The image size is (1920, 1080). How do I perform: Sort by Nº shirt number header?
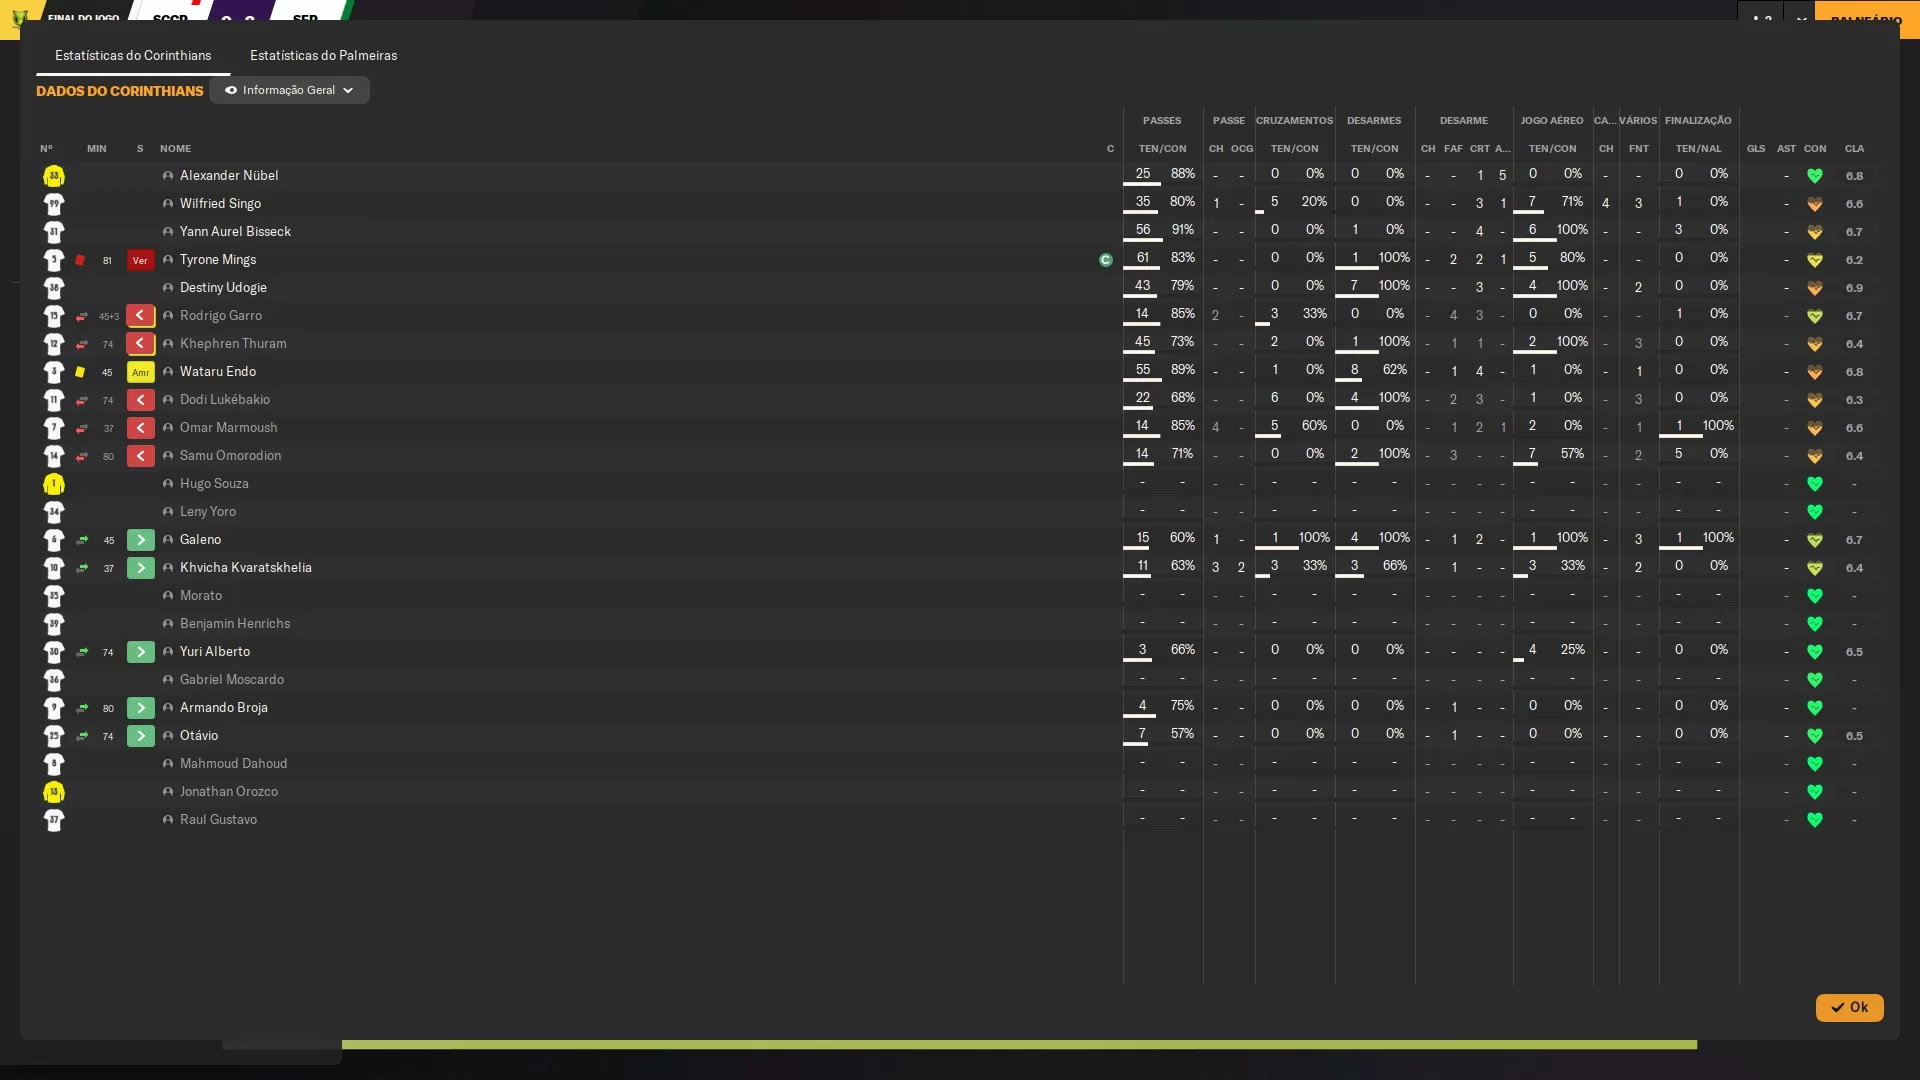click(x=46, y=149)
